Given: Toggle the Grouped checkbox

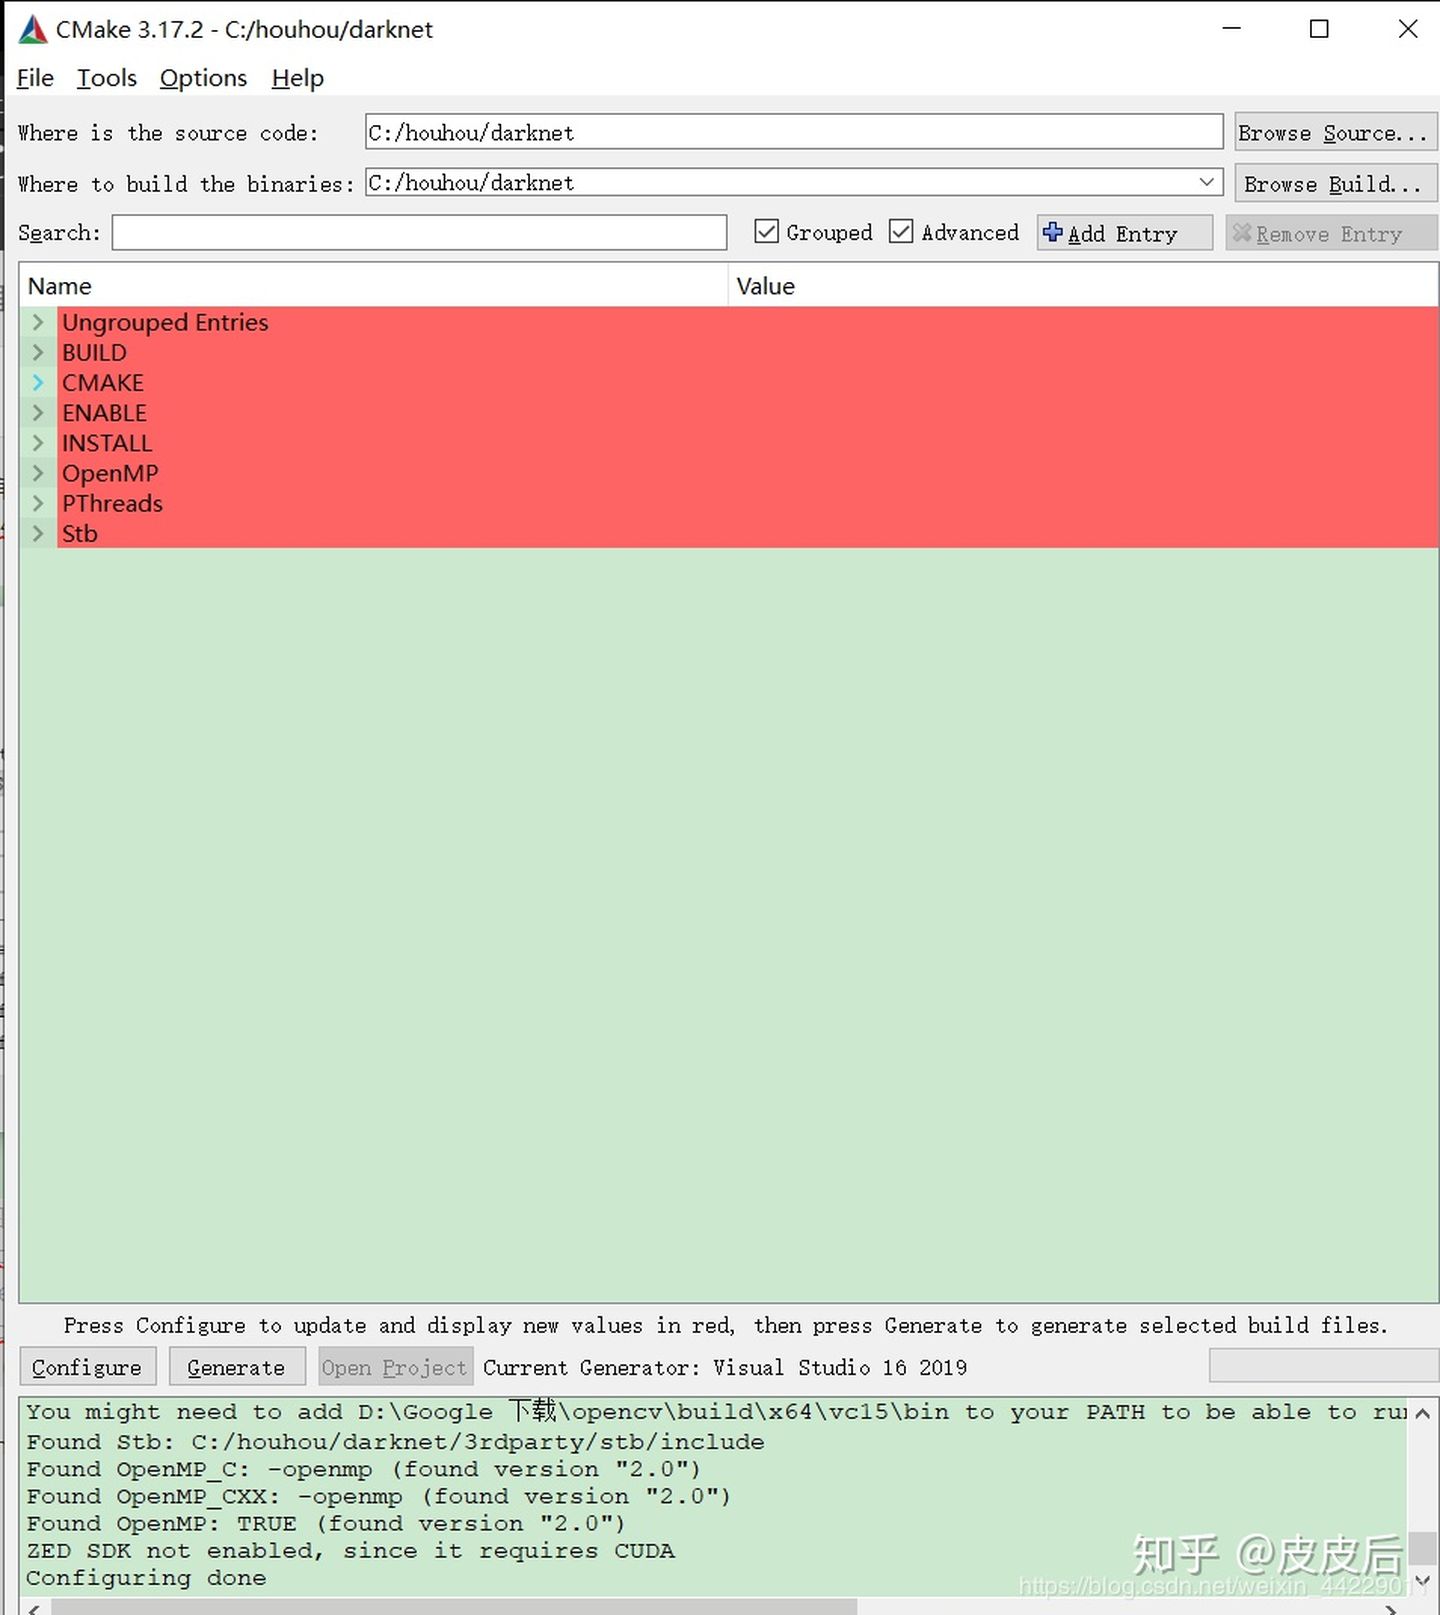Looking at the screenshot, I should click(x=767, y=232).
